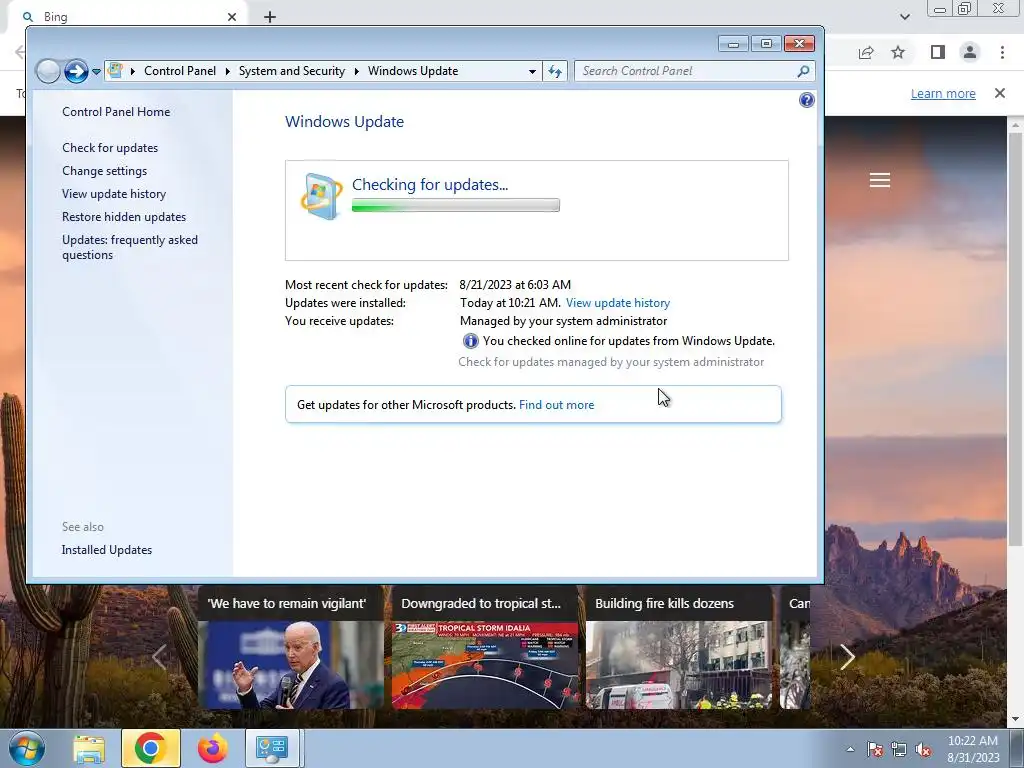Open the address bar history dropdown
1024x768 pixels.
[532, 71]
